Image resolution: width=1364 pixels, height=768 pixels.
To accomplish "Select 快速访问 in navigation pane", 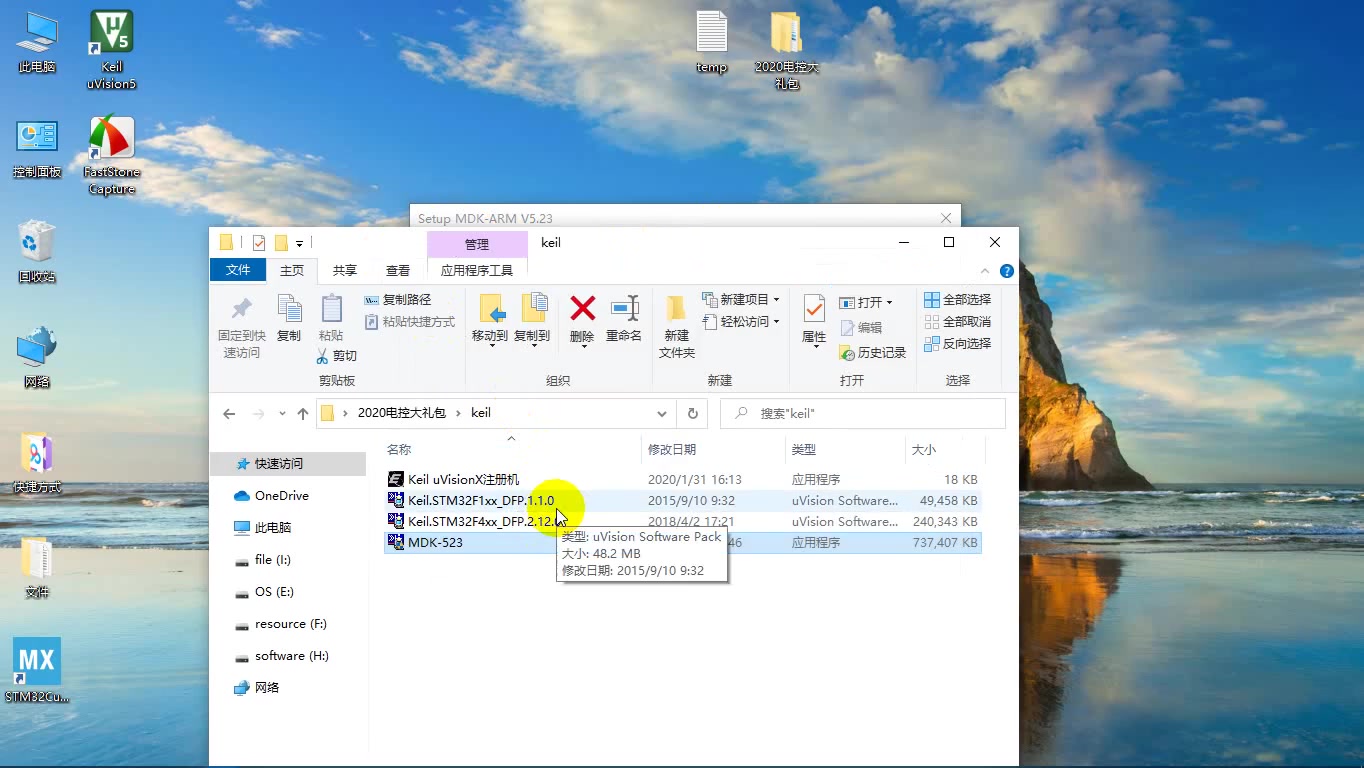I will (x=288, y=464).
